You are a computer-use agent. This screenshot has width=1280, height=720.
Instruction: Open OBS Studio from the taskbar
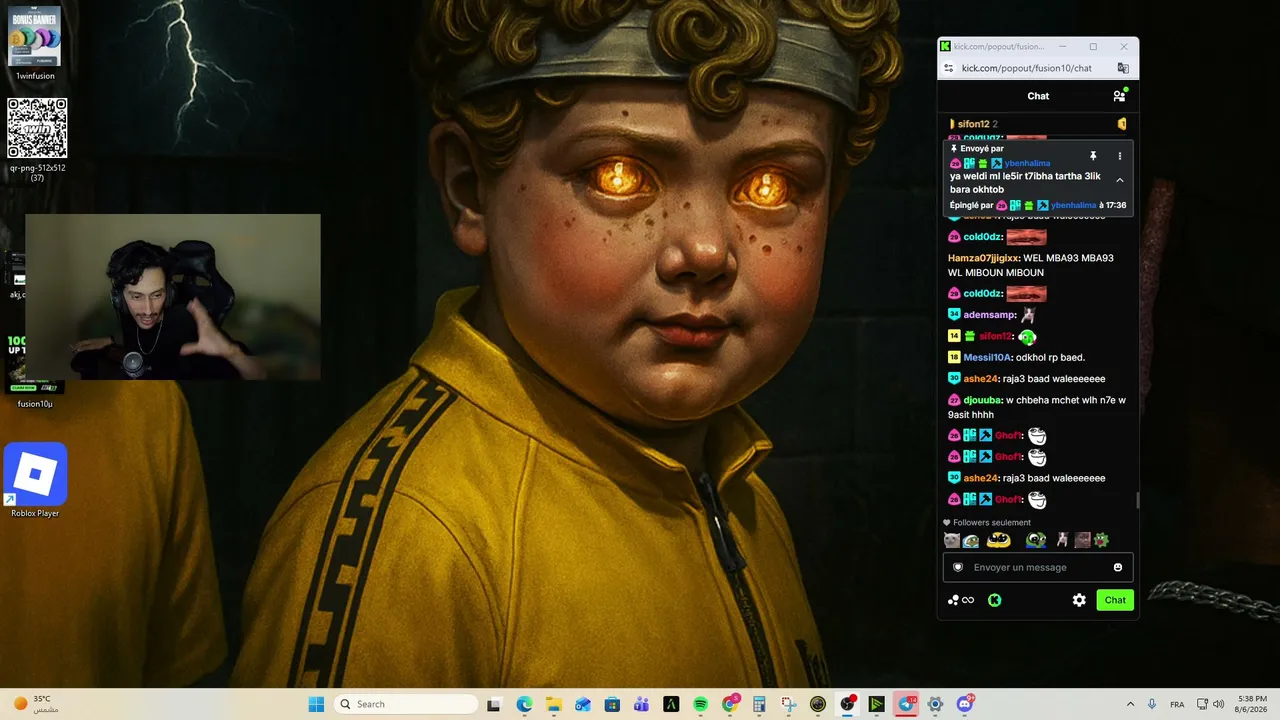847,704
